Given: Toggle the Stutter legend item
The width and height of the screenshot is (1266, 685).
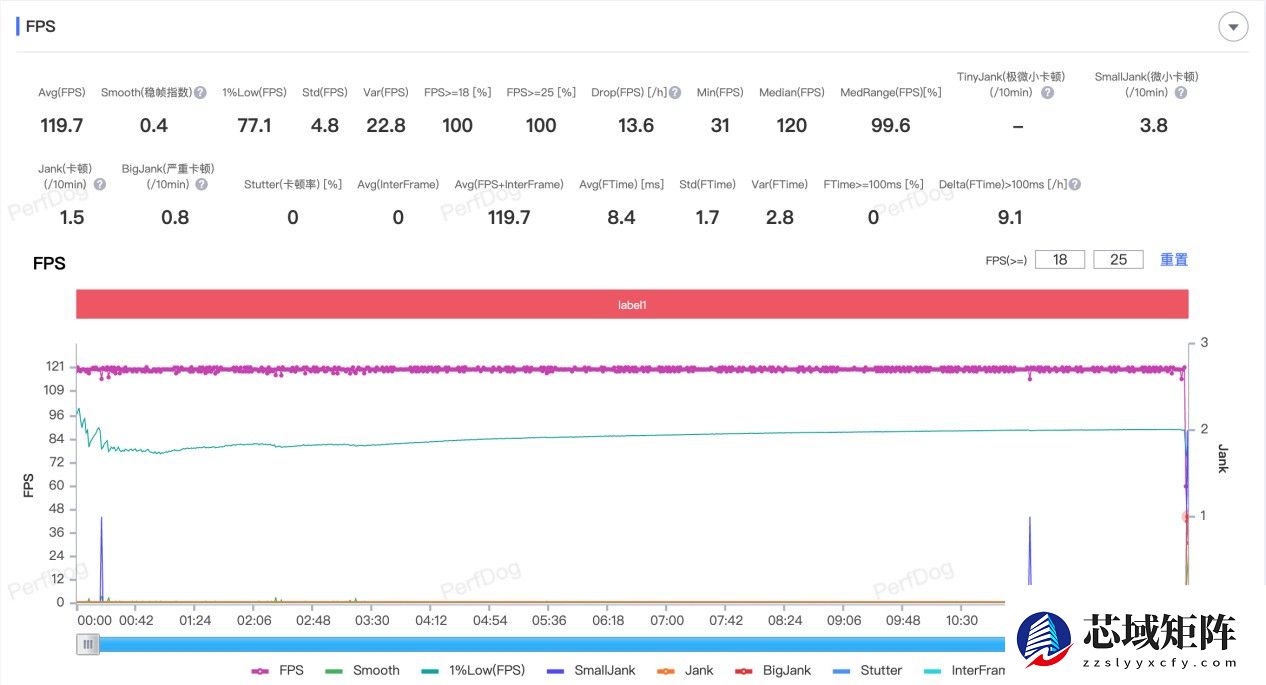Looking at the screenshot, I should [x=868, y=670].
